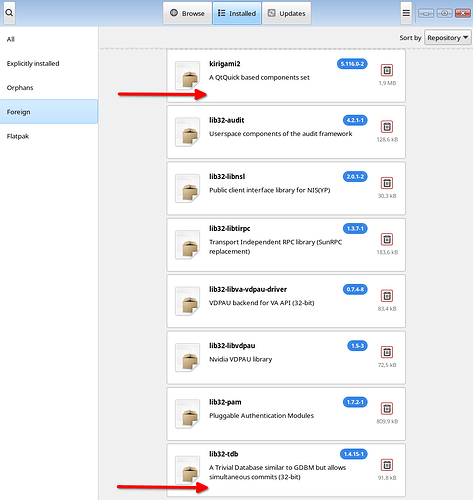This screenshot has width=473, height=500.
Task: Open the lib32-libnsl package name
Action: (227, 176)
